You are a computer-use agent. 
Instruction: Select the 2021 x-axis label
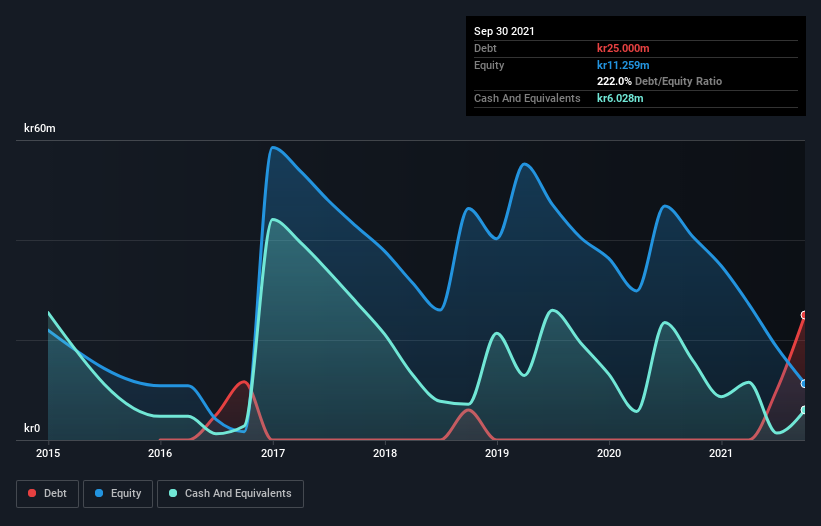(x=720, y=453)
